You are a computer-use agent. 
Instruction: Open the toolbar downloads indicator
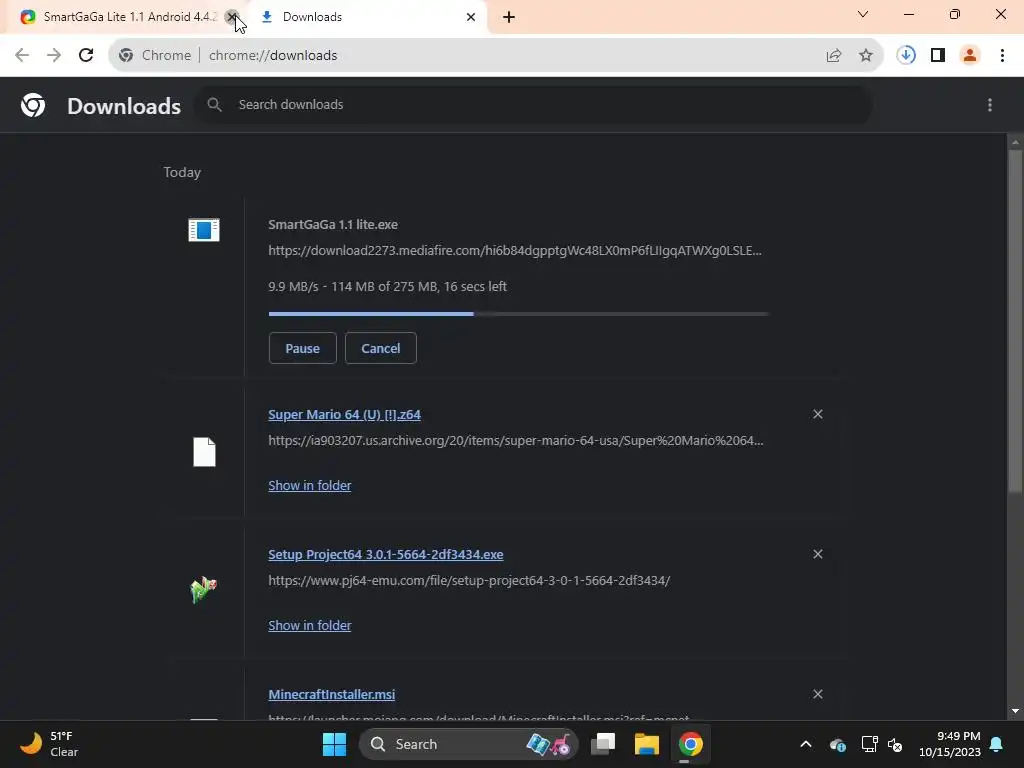[906, 56]
